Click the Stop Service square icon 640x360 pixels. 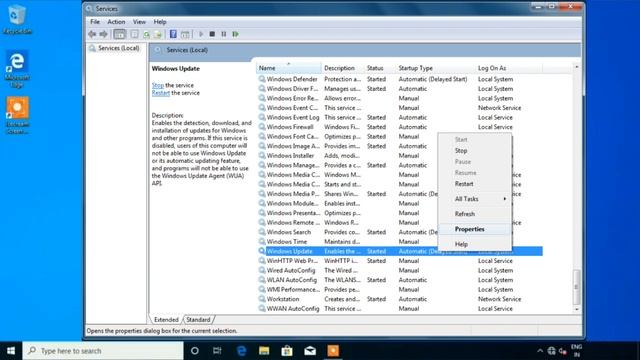[212, 34]
